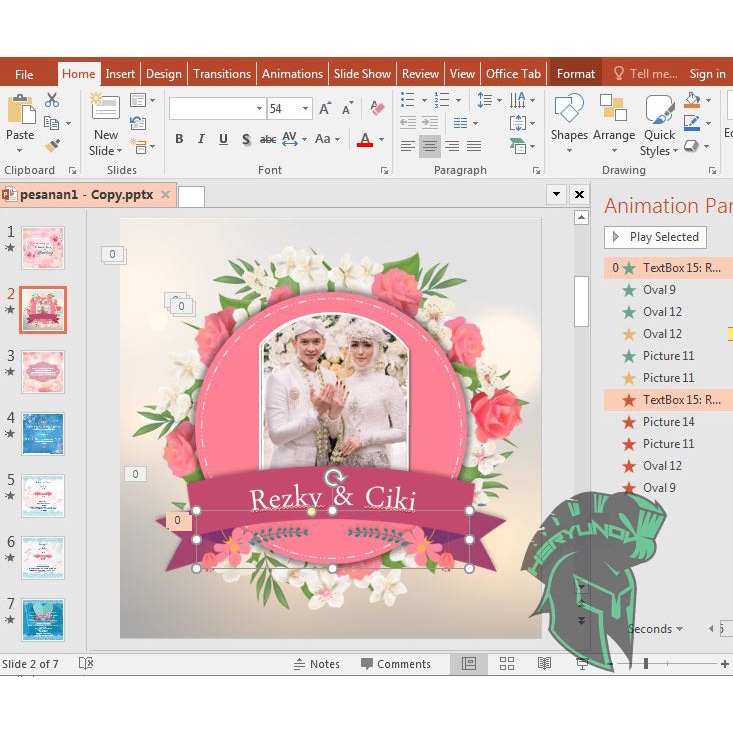This screenshot has width=733, height=733.
Task: Click the Font dialog launcher
Action: click(384, 171)
